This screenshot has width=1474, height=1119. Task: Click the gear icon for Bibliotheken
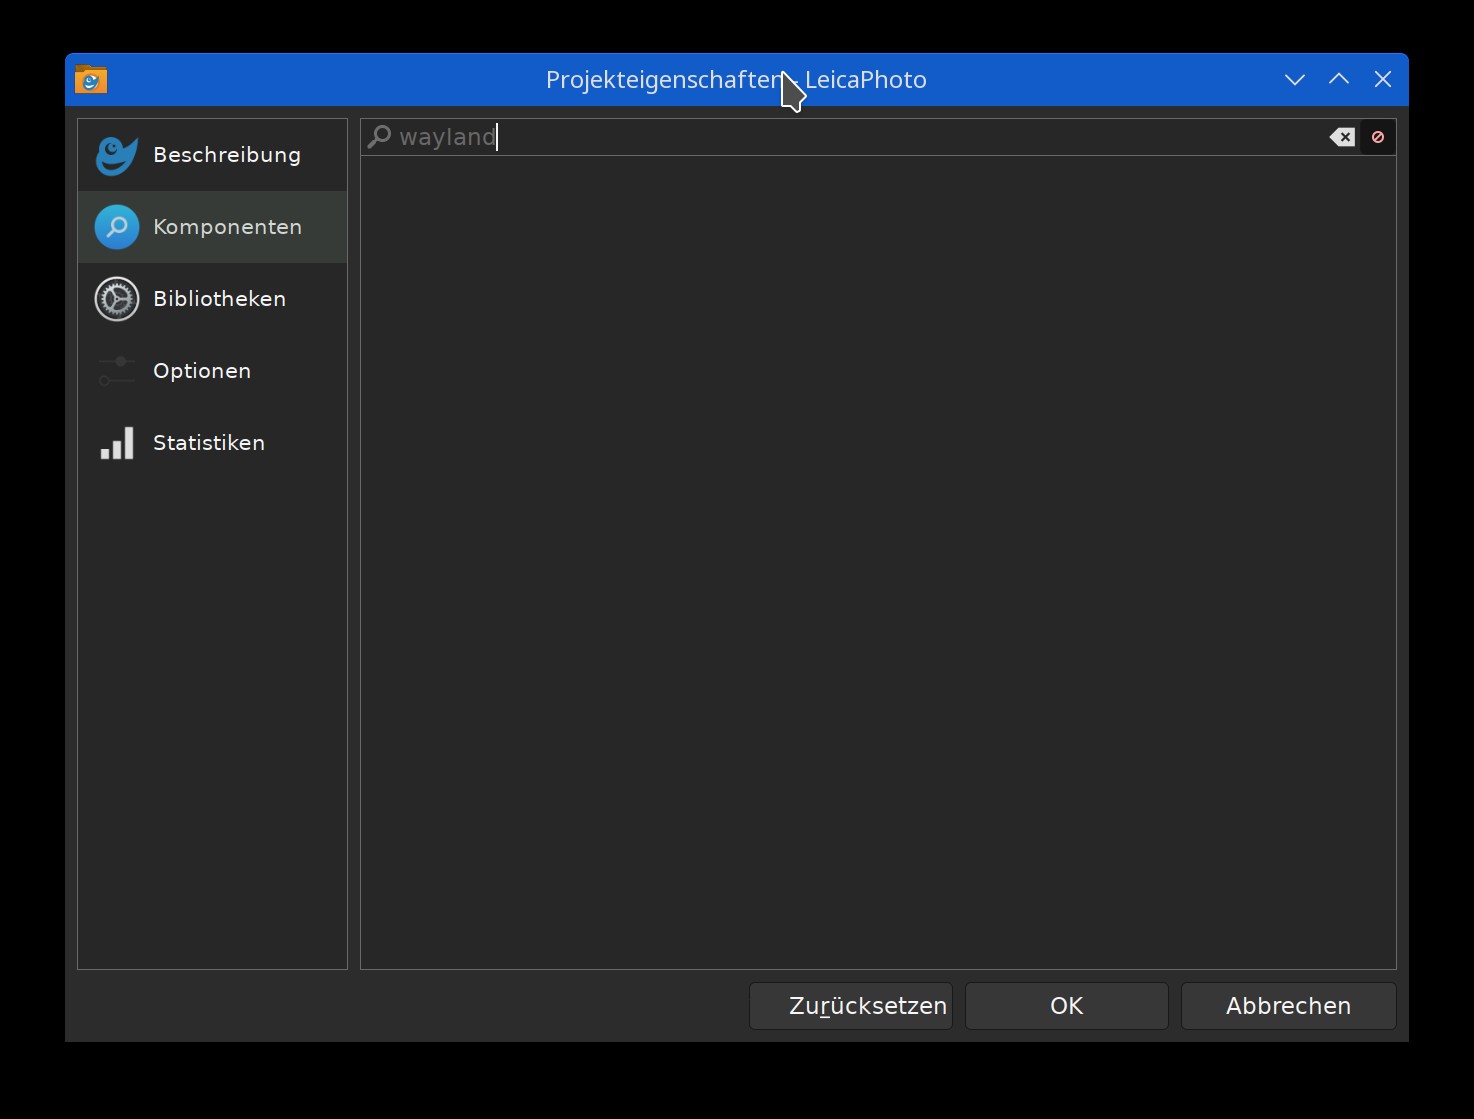point(116,299)
